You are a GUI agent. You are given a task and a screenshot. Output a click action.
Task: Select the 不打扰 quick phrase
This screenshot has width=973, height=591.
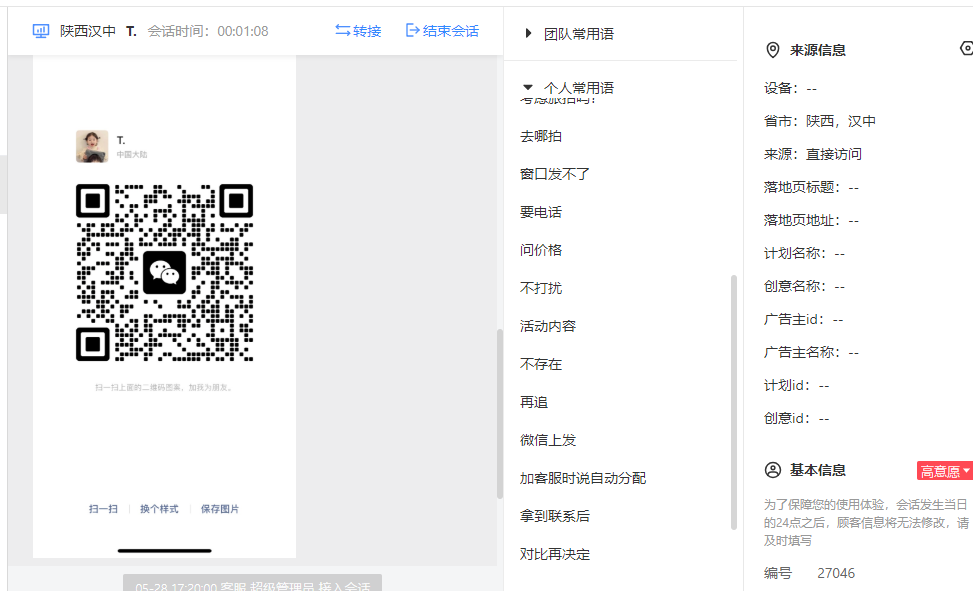tap(541, 288)
